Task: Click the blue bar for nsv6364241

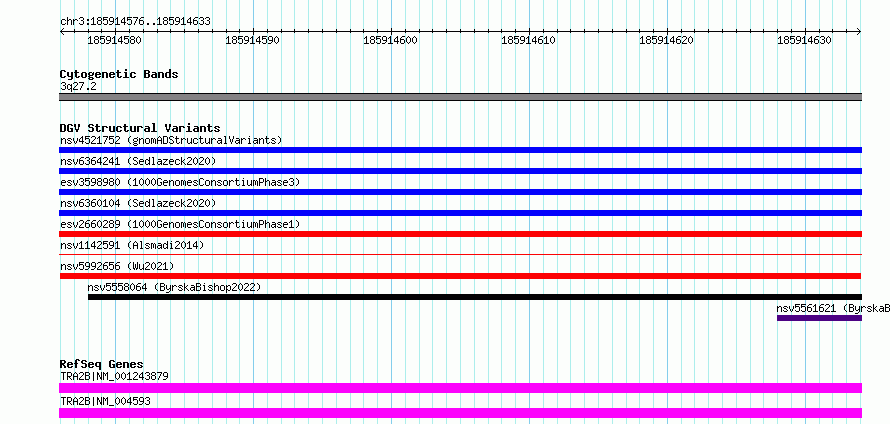Action: 460,171
